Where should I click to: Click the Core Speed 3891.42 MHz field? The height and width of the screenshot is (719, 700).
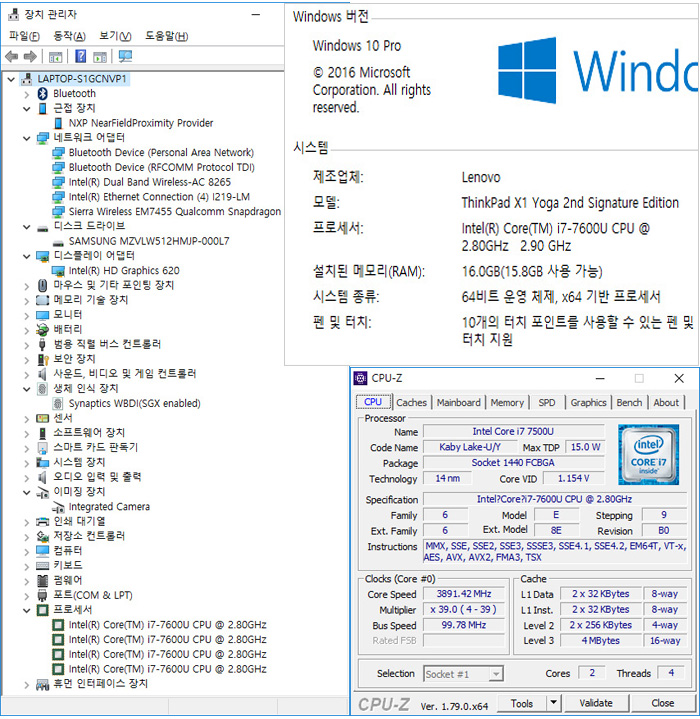click(x=463, y=594)
